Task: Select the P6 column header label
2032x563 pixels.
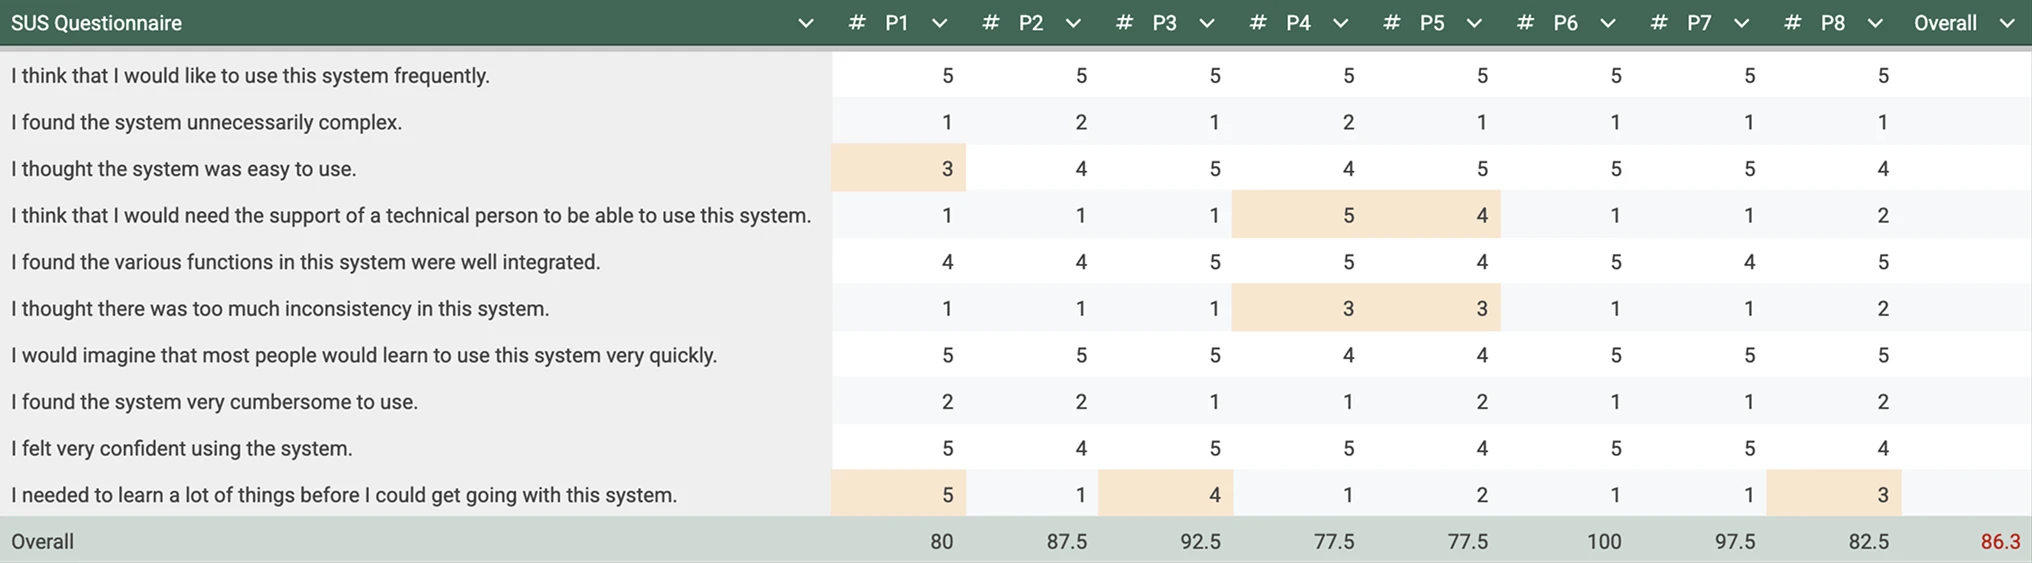Action: click(1565, 23)
